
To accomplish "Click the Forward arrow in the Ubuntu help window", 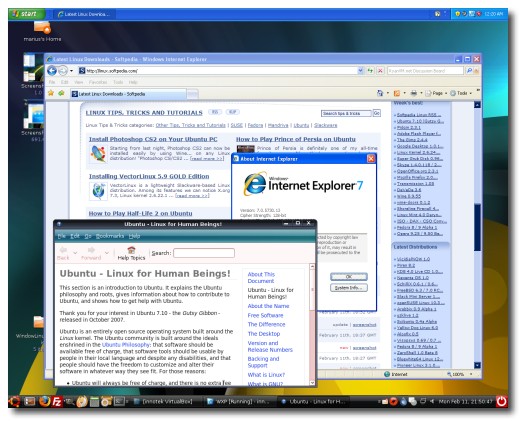I will click(x=91, y=253).
